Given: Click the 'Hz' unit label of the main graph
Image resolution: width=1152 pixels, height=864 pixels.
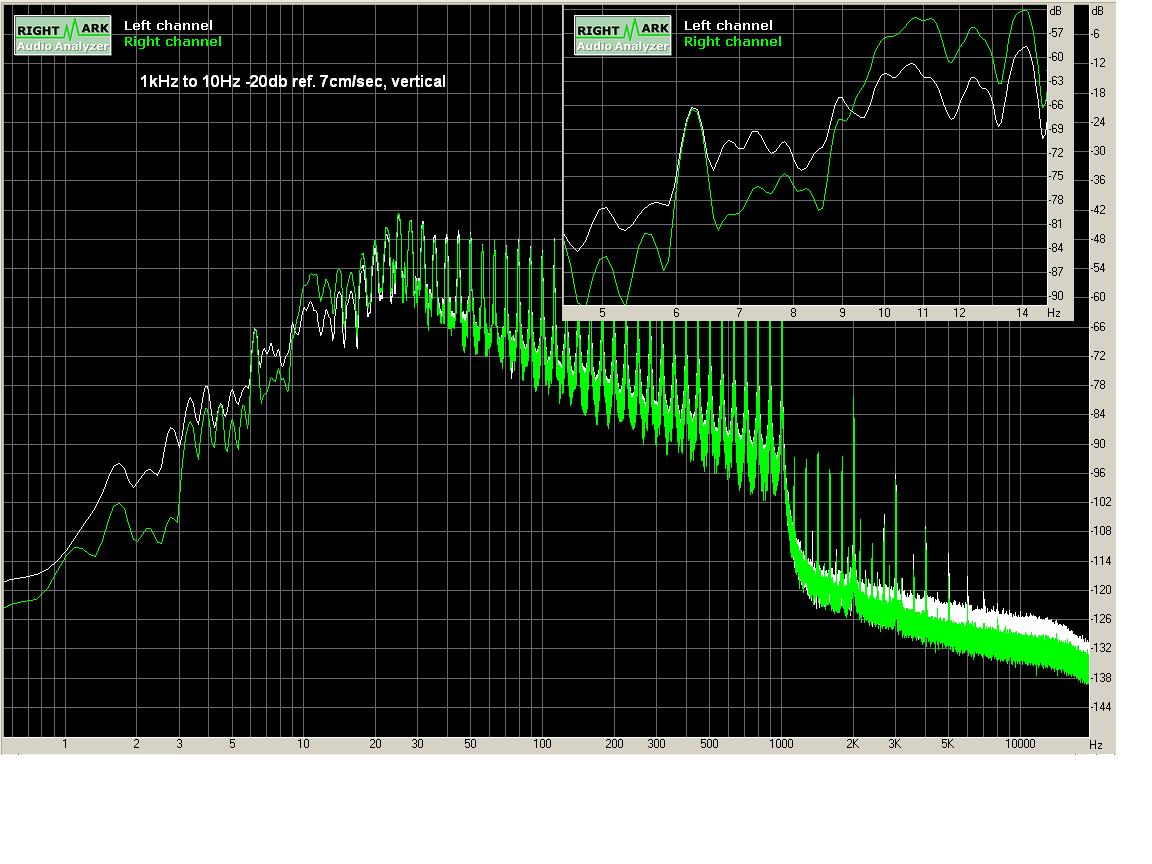Looking at the screenshot, I should point(1095,744).
